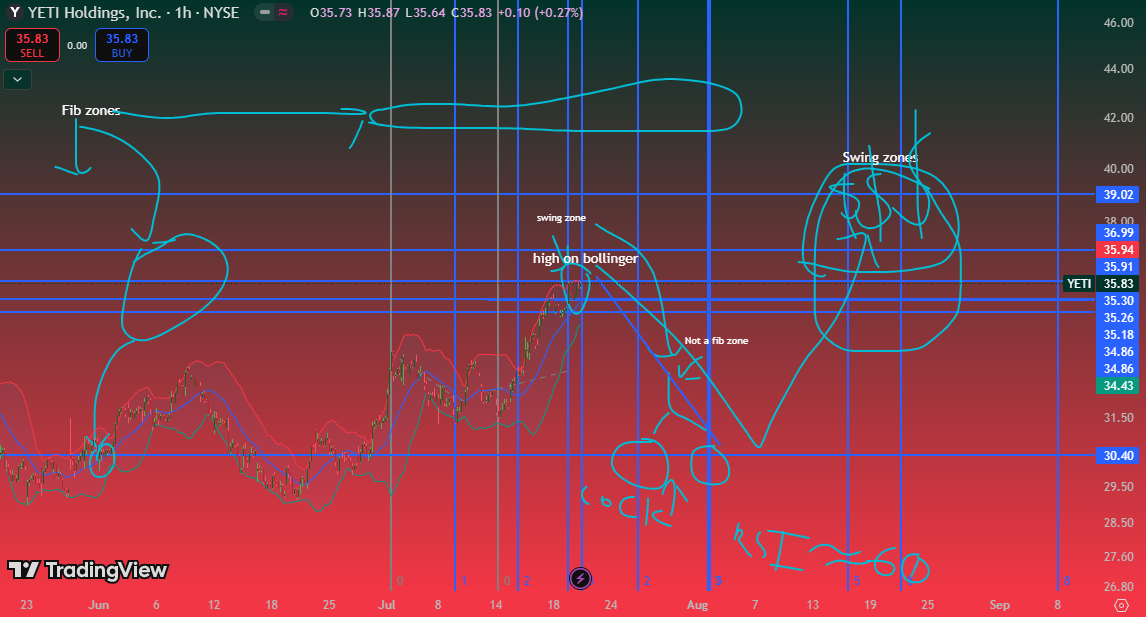Click the +0.10 (+0.27%) change value
The width and height of the screenshot is (1146, 617).
pos(539,13)
